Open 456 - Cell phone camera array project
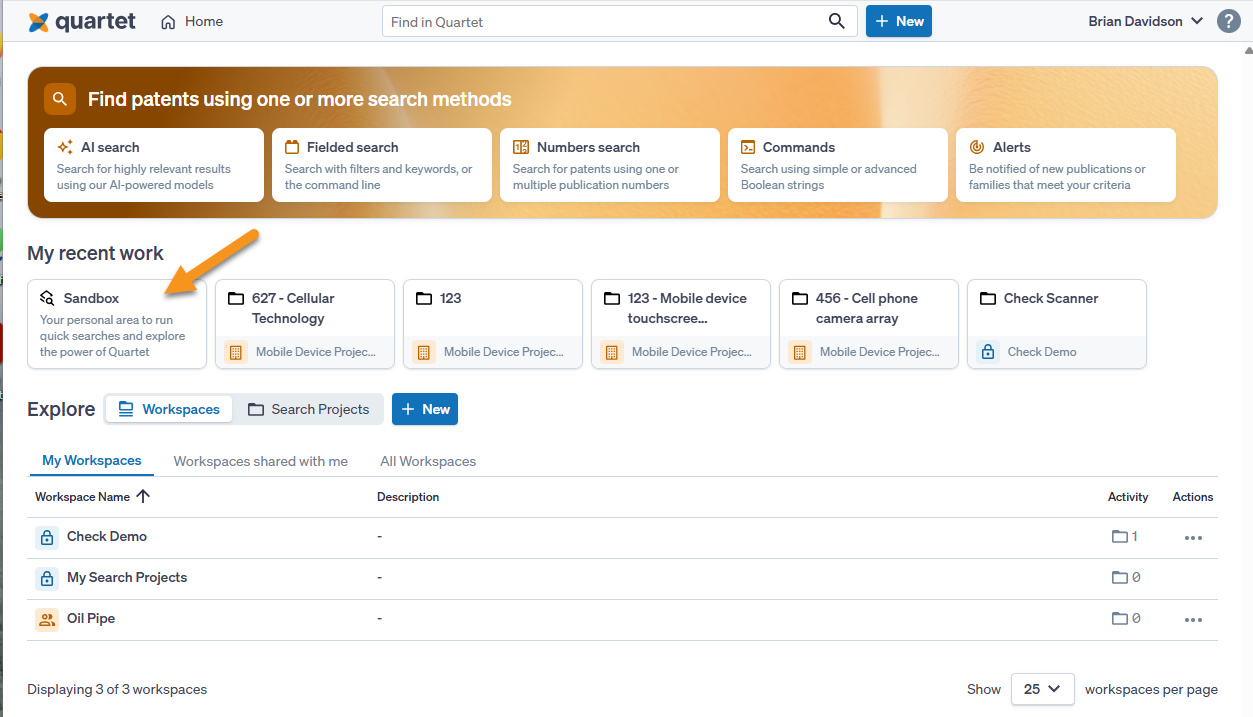This screenshot has height=717, width=1253. coord(869,324)
